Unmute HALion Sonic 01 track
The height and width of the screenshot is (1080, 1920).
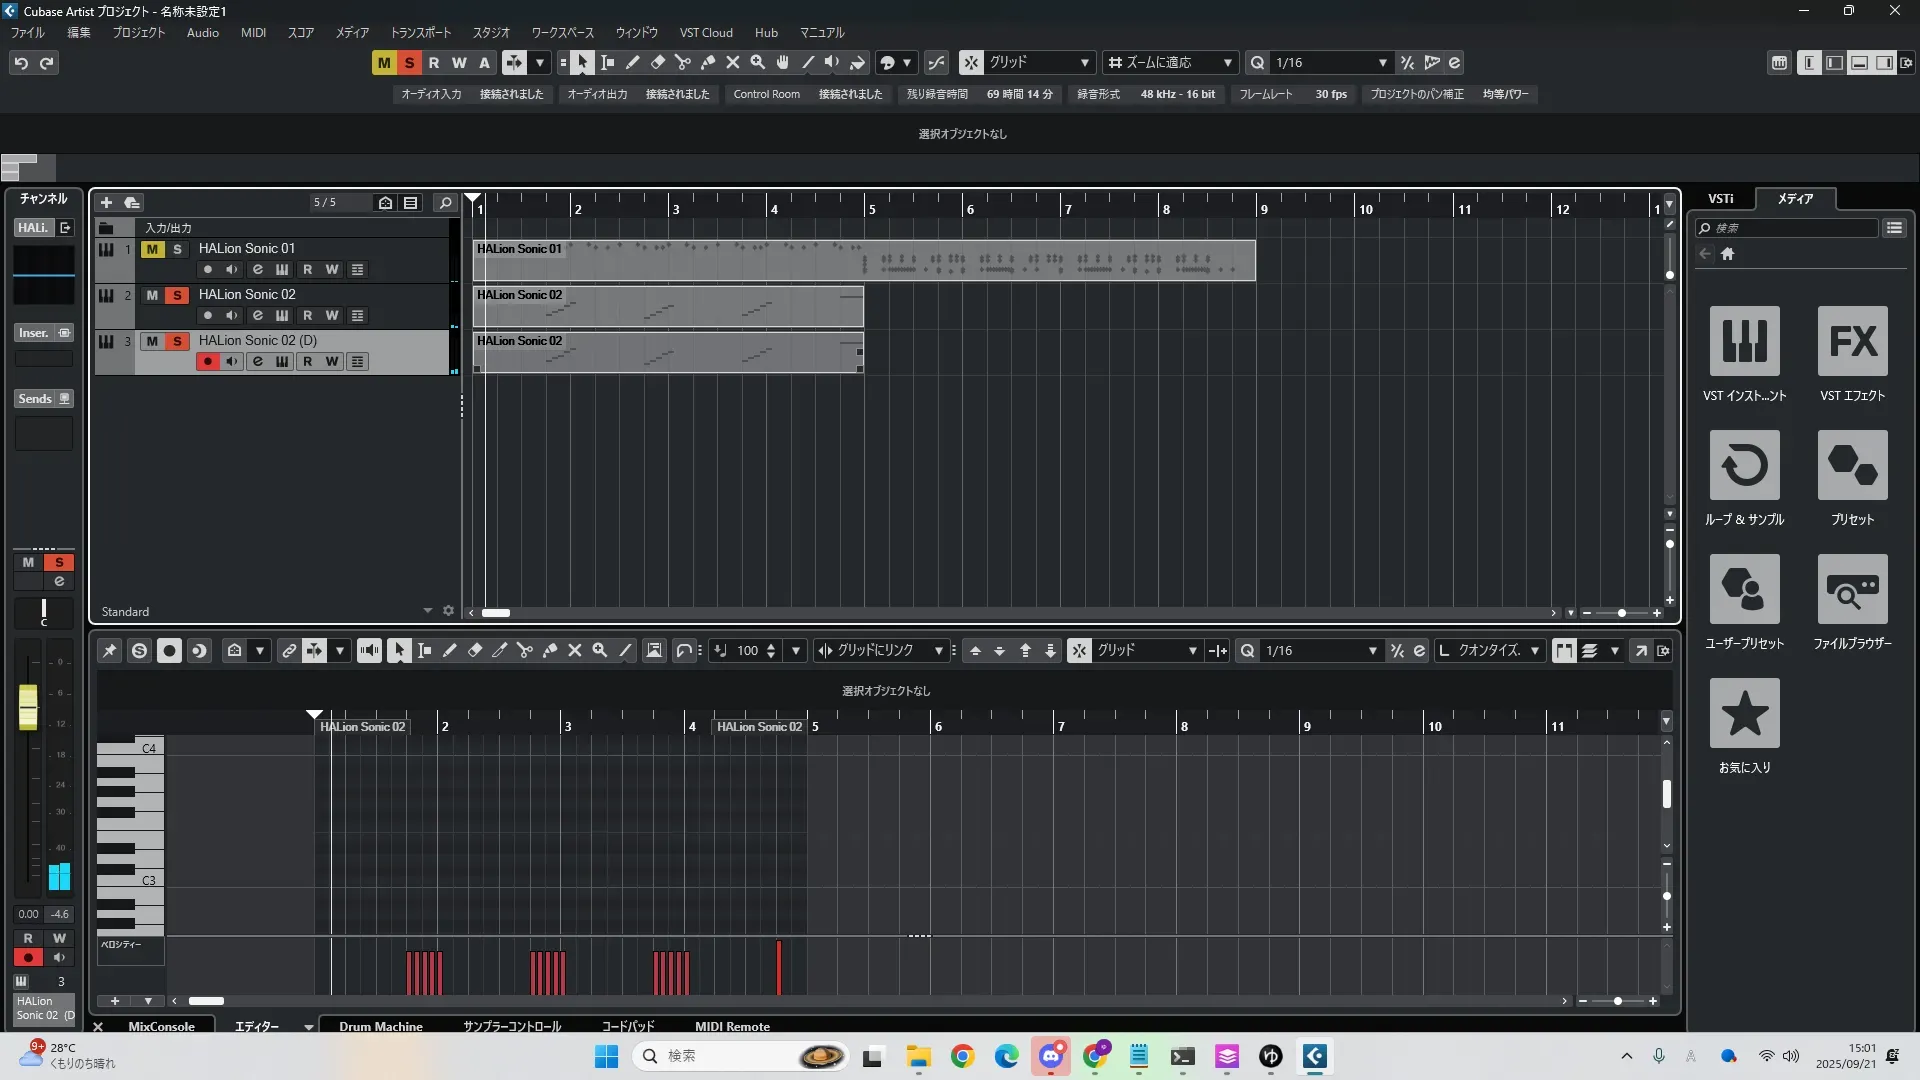[152, 249]
